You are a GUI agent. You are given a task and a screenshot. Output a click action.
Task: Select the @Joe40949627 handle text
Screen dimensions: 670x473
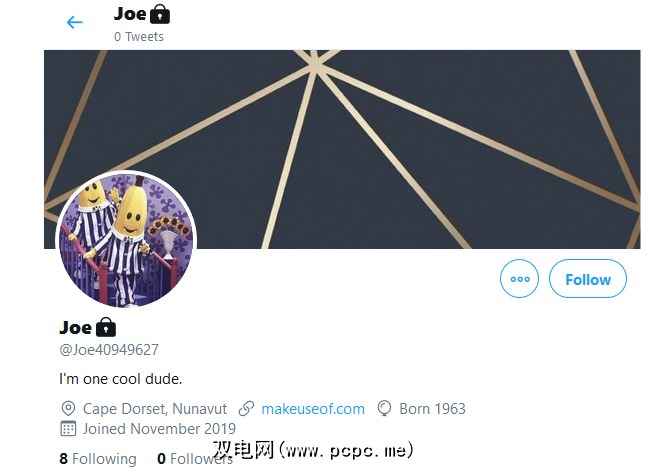pos(109,350)
